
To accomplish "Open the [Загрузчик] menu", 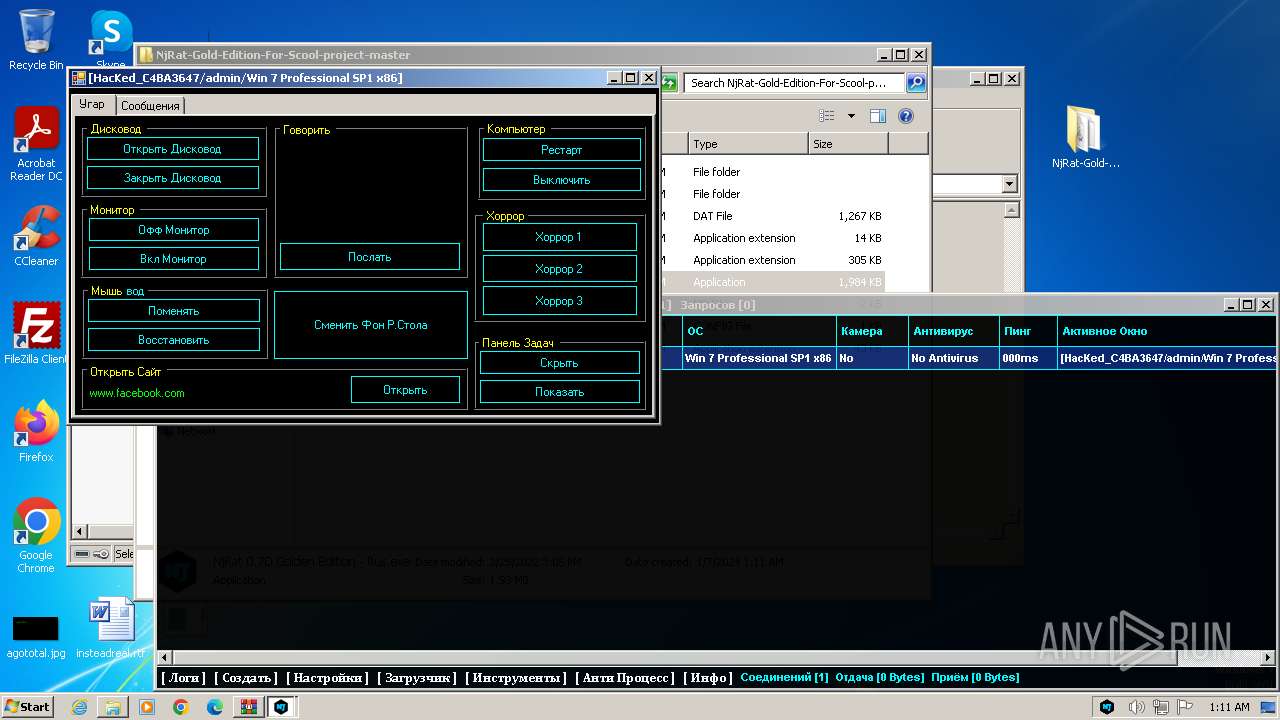I will coord(417,678).
